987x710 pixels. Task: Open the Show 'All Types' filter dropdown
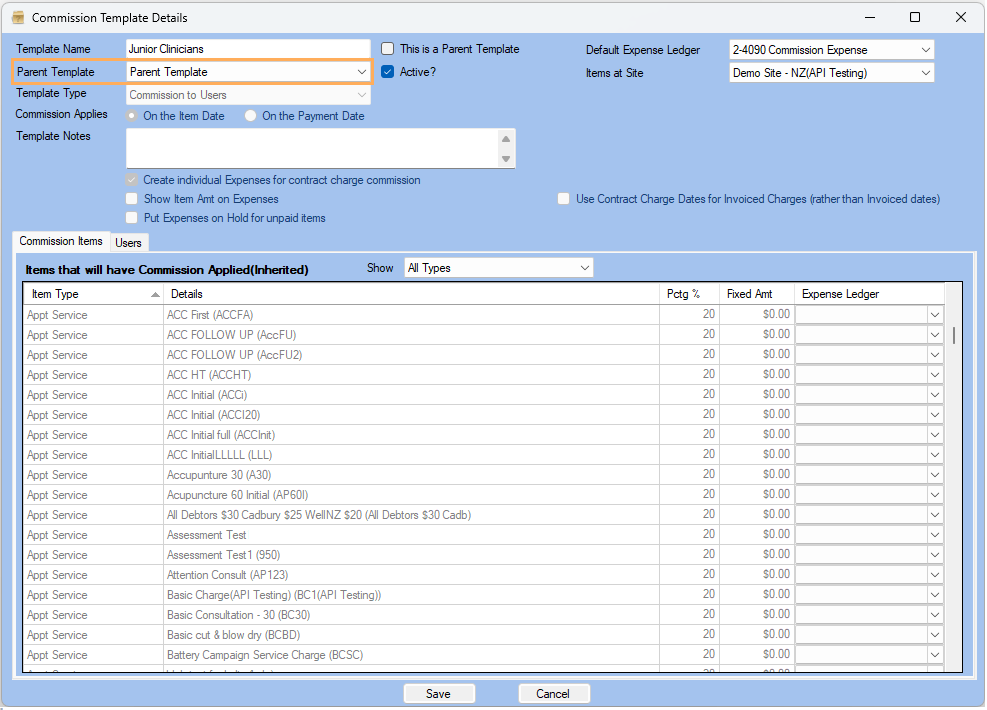click(584, 268)
